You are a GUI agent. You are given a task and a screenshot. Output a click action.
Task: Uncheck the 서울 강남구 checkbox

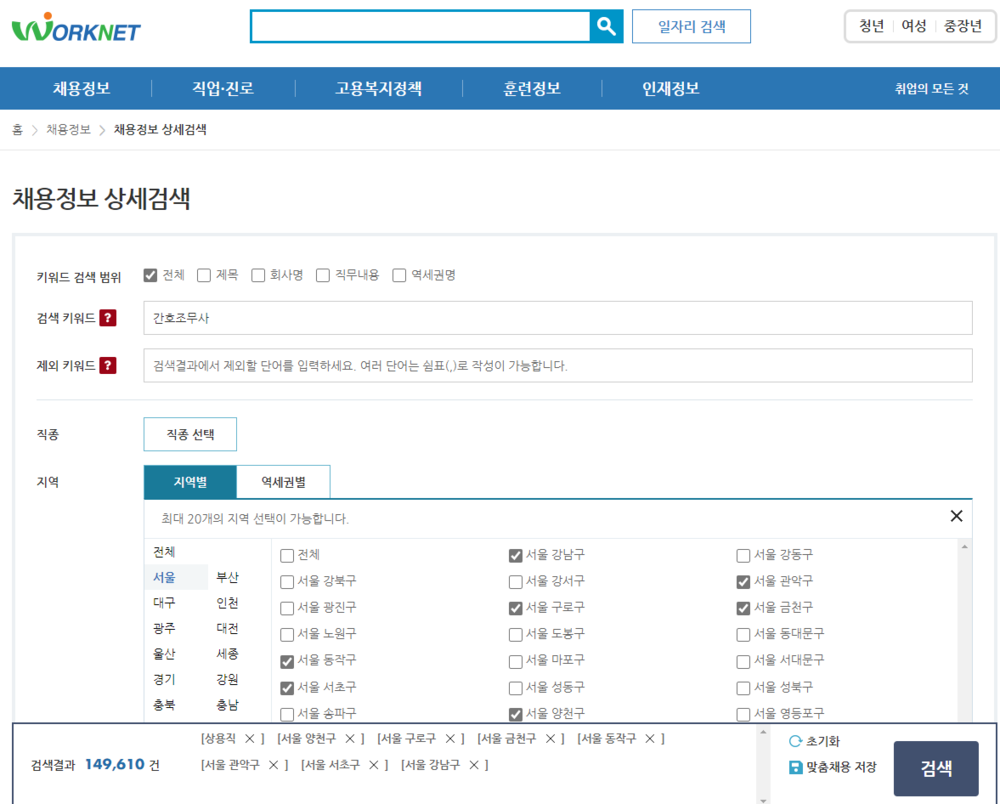coord(515,555)
